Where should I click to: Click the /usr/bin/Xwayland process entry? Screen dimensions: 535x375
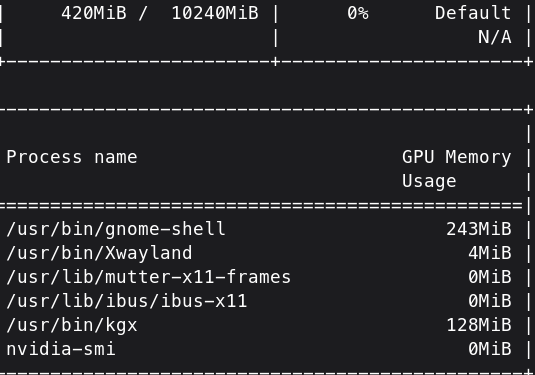(x=99, y=253)
